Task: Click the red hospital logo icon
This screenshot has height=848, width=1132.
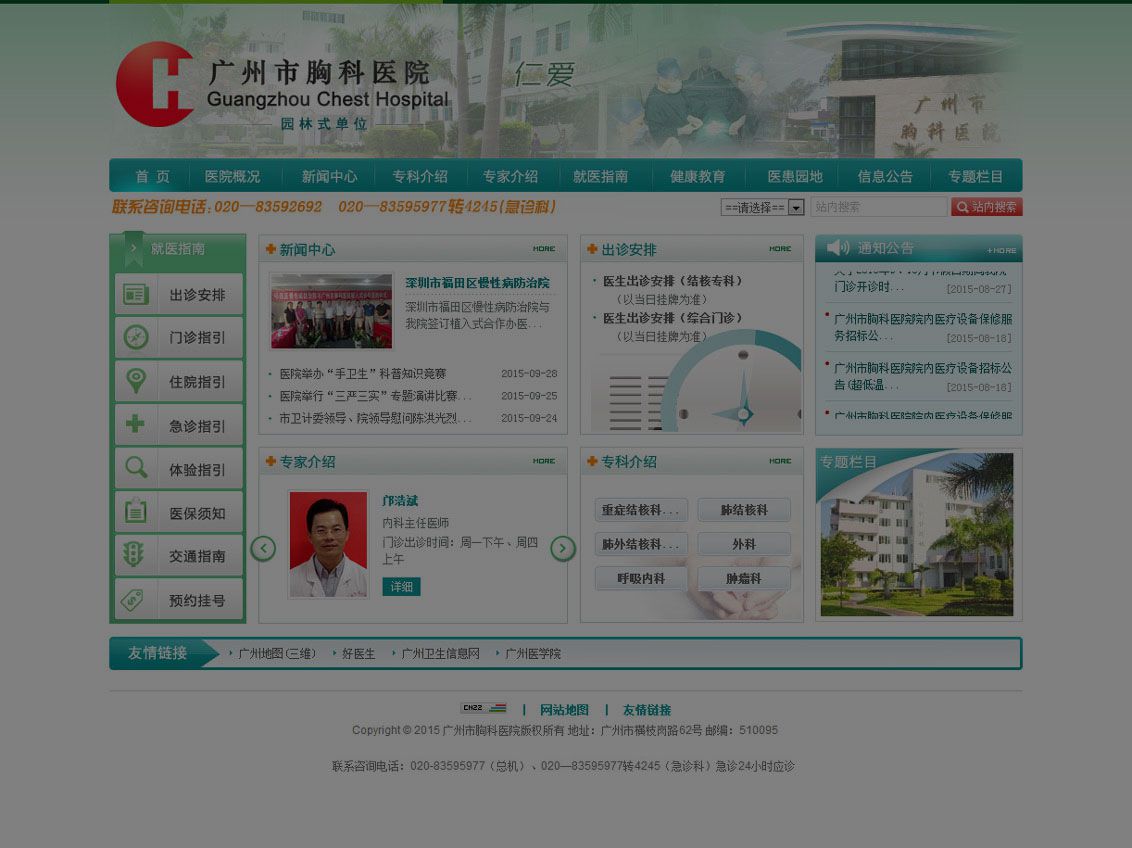Action: (x=154, y=84)
